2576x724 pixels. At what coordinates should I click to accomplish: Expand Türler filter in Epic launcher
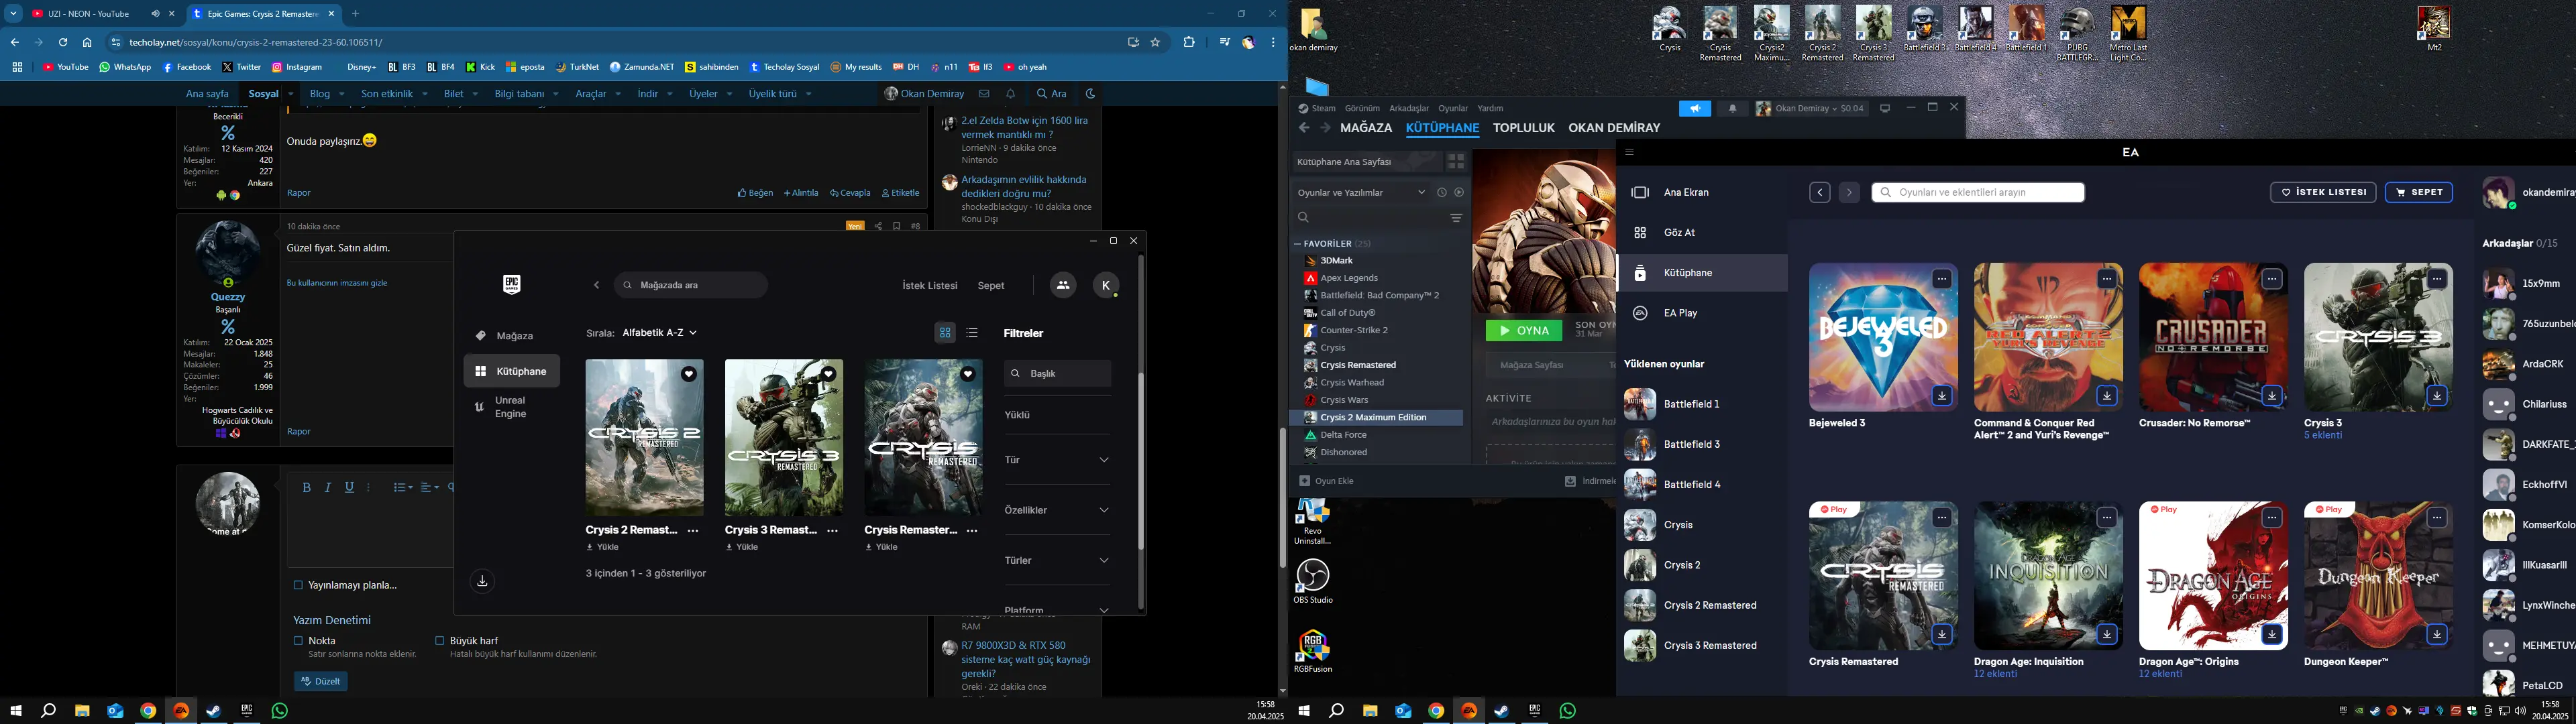point(1057,560)
